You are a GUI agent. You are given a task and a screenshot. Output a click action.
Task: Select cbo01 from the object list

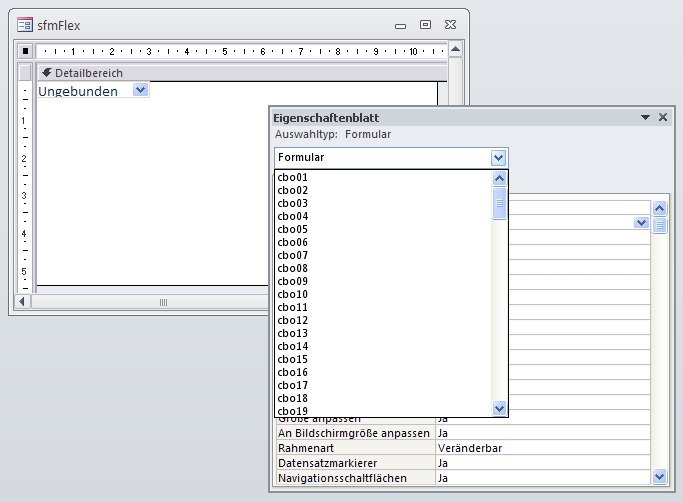(293, 177)
